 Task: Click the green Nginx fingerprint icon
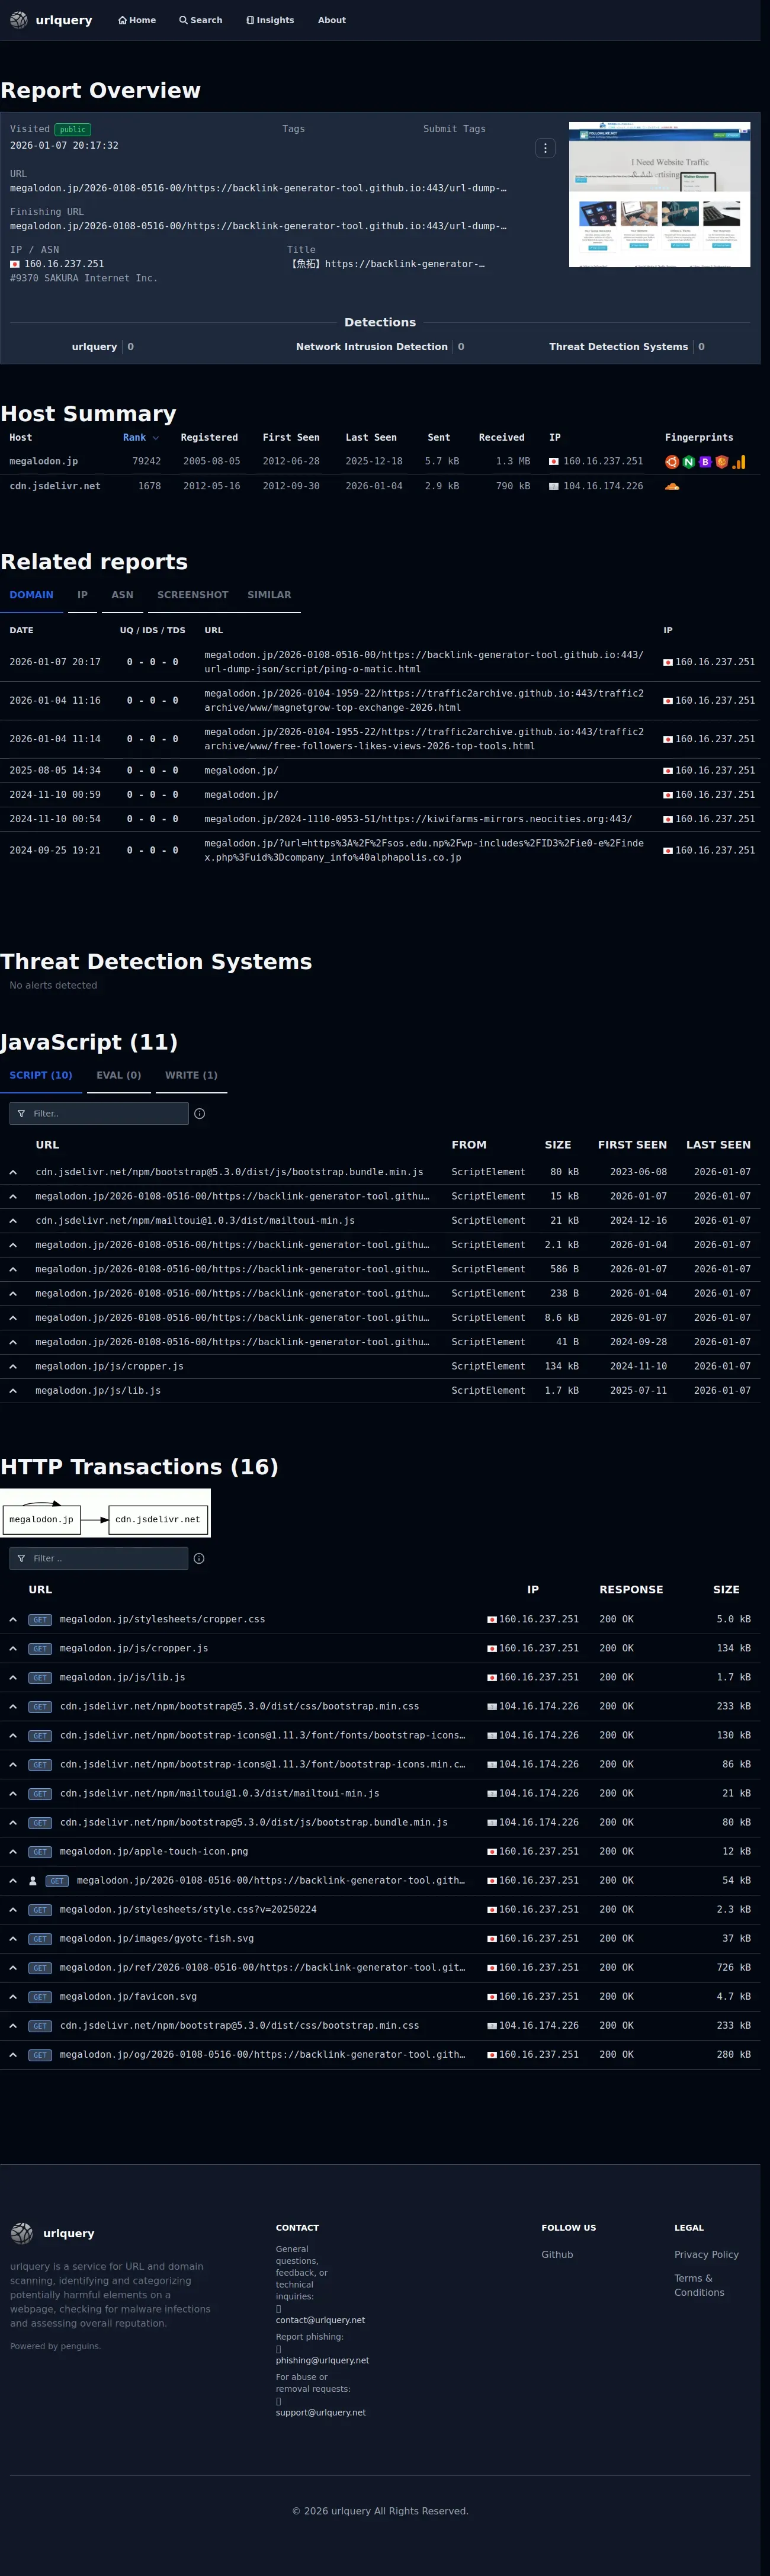tap(688, 462)
